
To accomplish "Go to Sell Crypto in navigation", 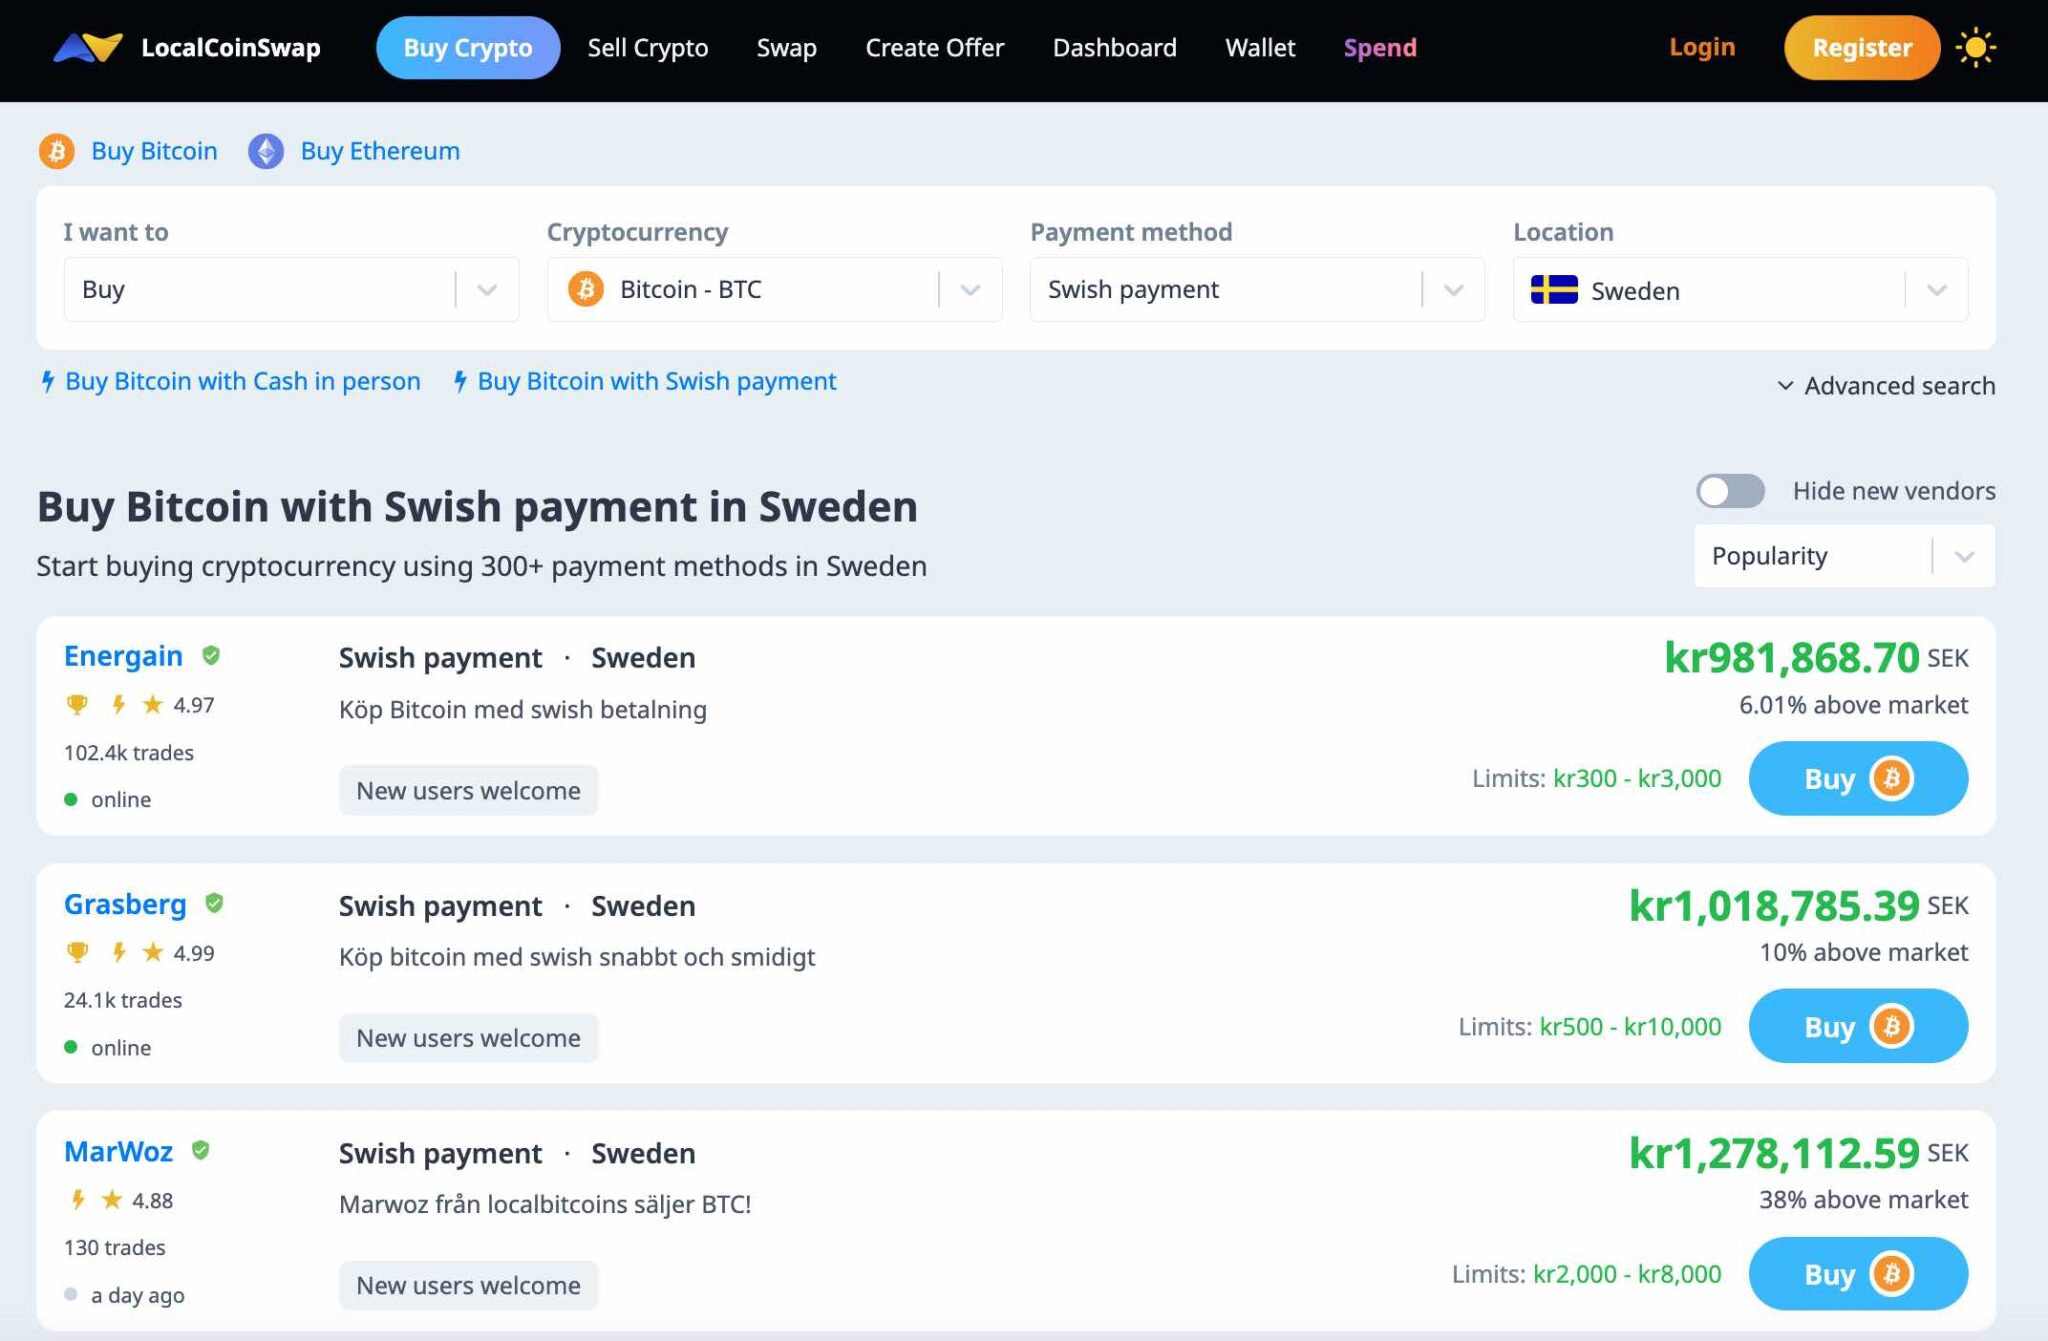I will click(648, 48).
